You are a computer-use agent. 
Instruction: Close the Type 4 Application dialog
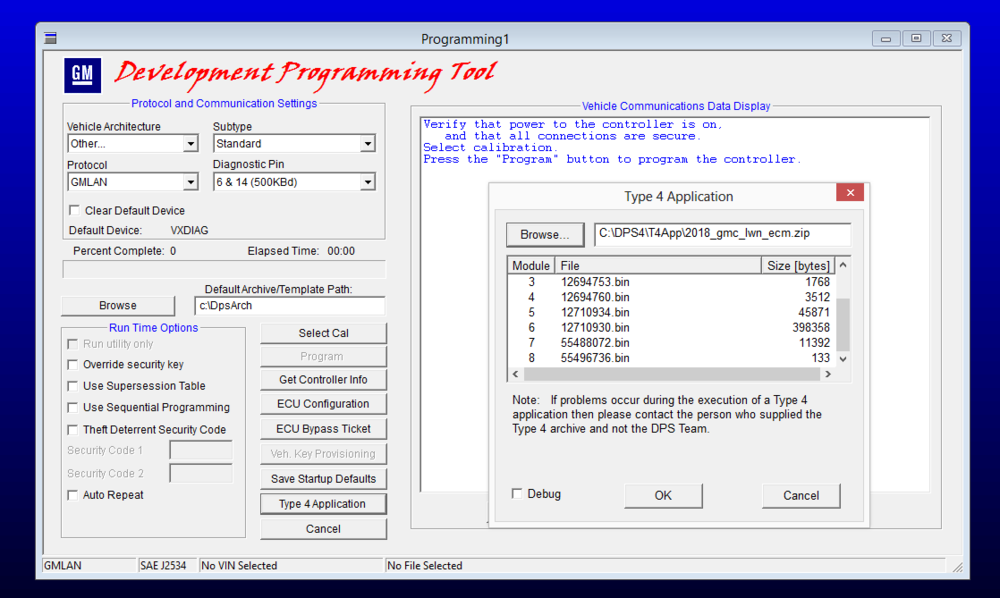pos(850,193)
